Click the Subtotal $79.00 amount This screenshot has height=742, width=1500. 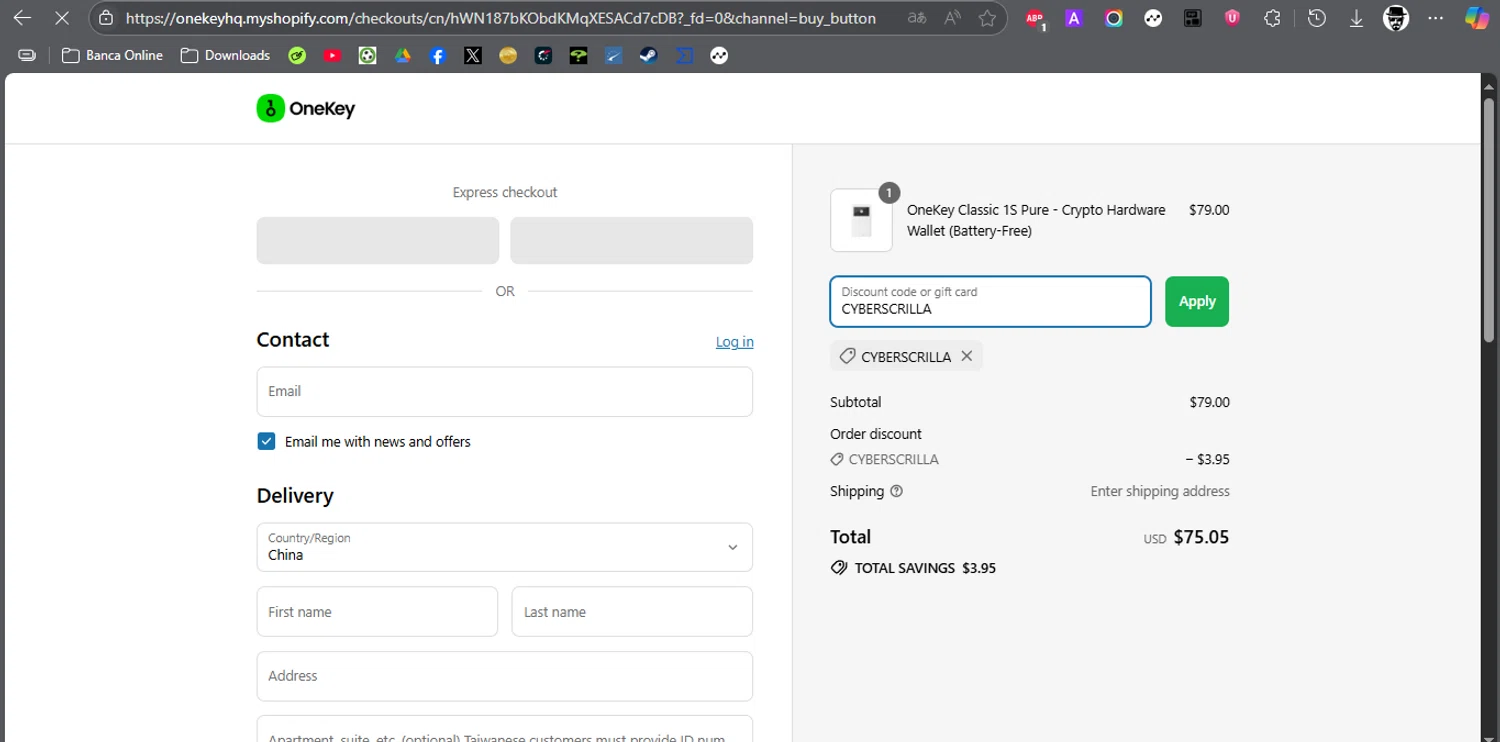click(1209, 402)
